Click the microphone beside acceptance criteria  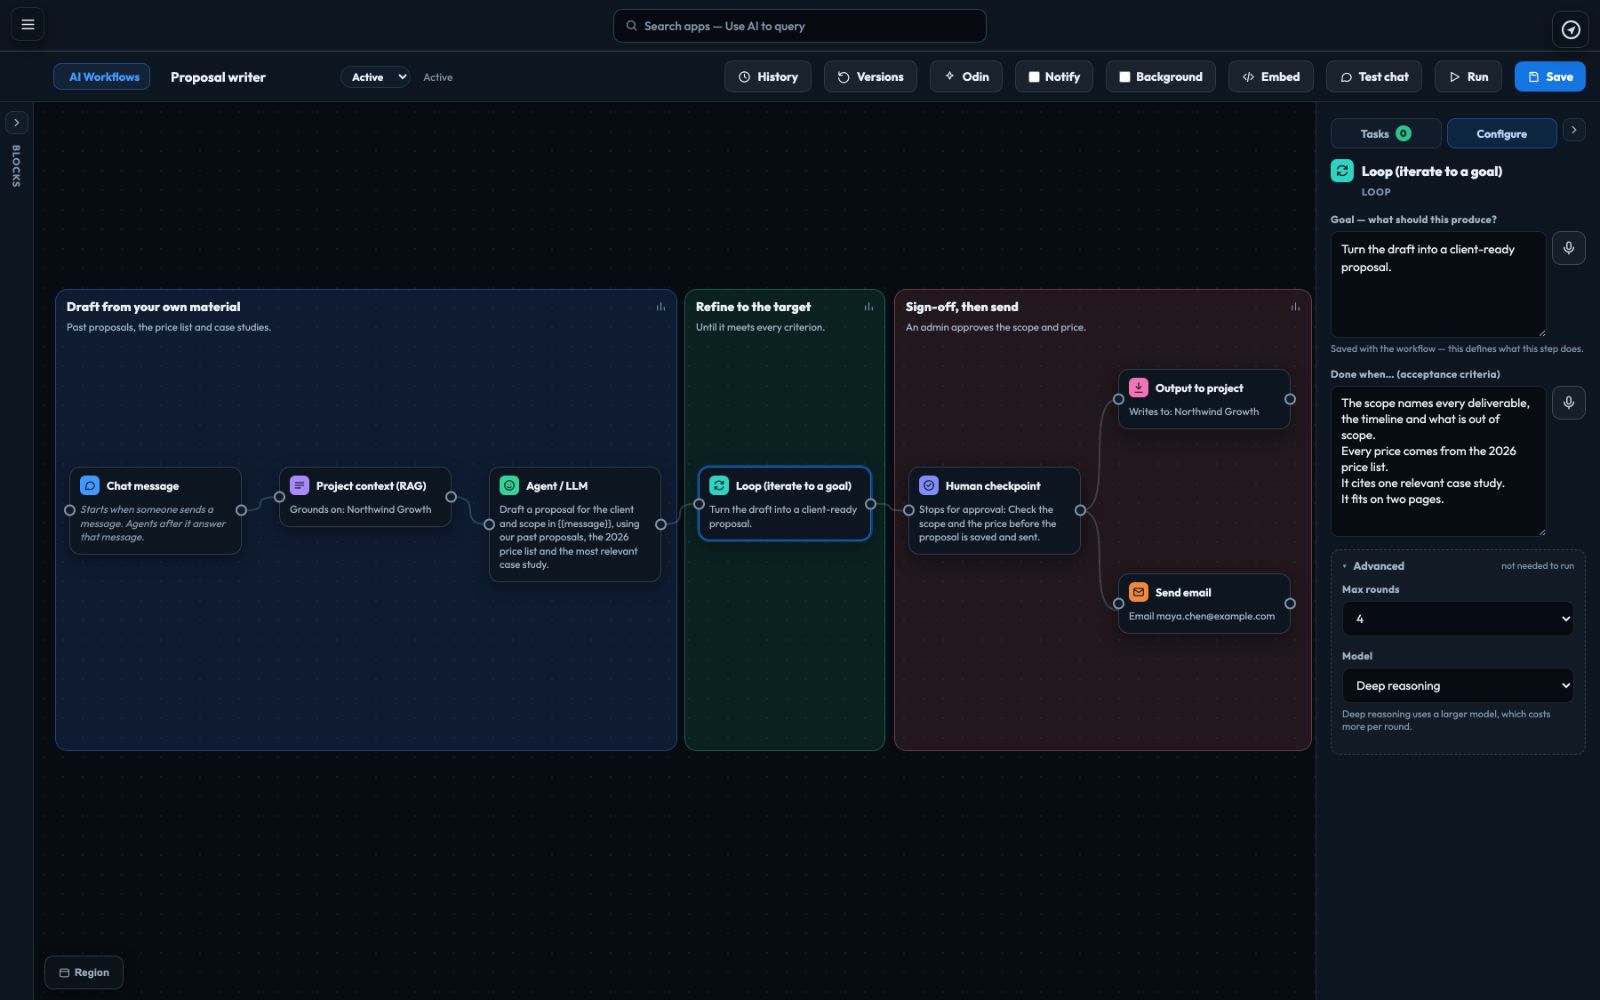point(1568,403)
